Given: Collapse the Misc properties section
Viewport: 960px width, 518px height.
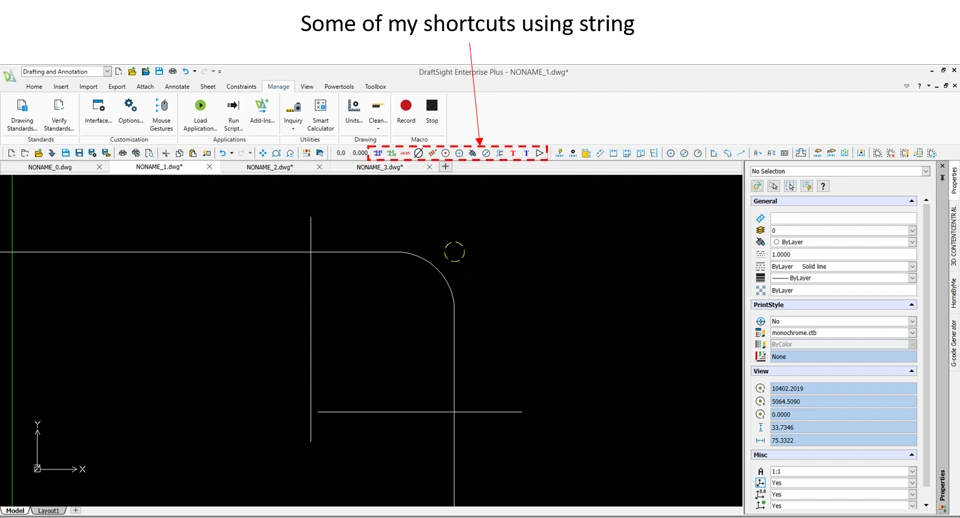Looking at the screenshot, I should (x=911, y=455).
